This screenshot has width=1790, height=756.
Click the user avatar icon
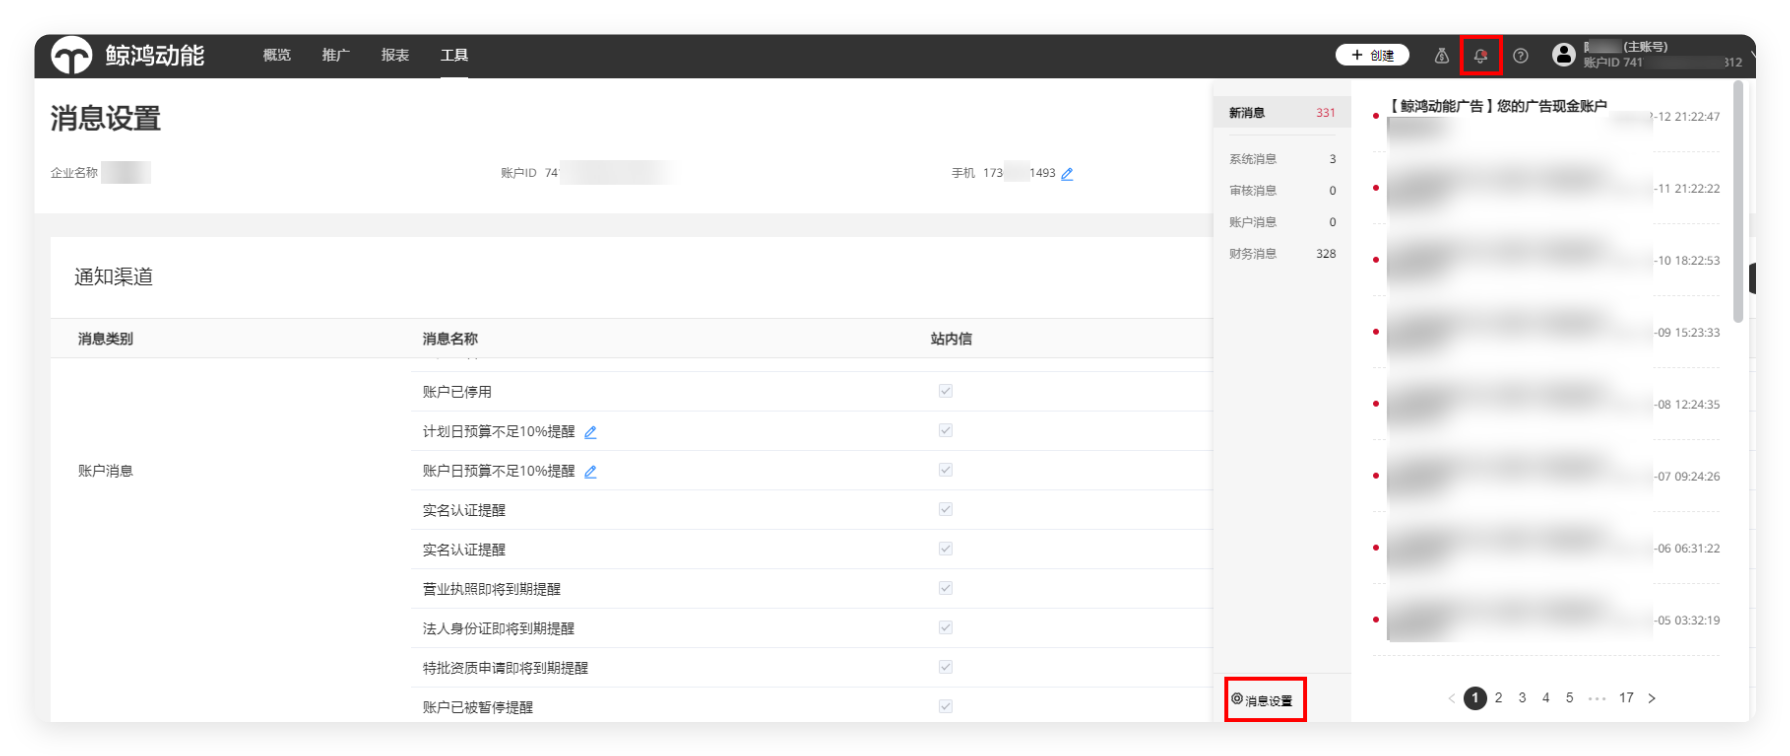pyautogui.click(x=1564, y=55)
